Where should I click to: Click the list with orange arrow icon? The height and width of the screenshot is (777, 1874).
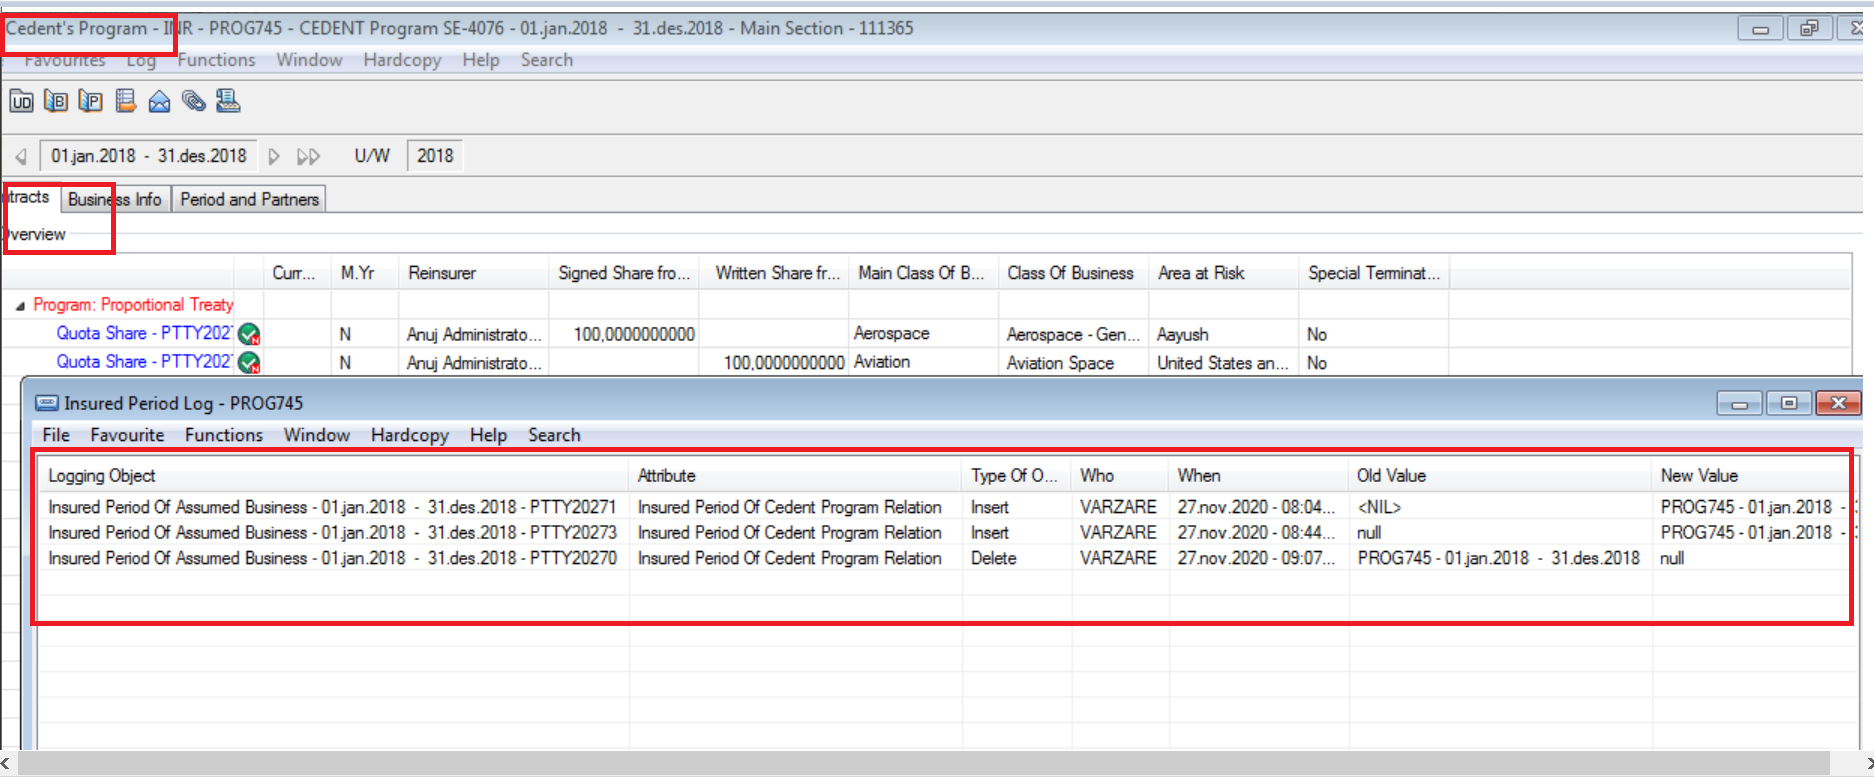click(125, 101)
